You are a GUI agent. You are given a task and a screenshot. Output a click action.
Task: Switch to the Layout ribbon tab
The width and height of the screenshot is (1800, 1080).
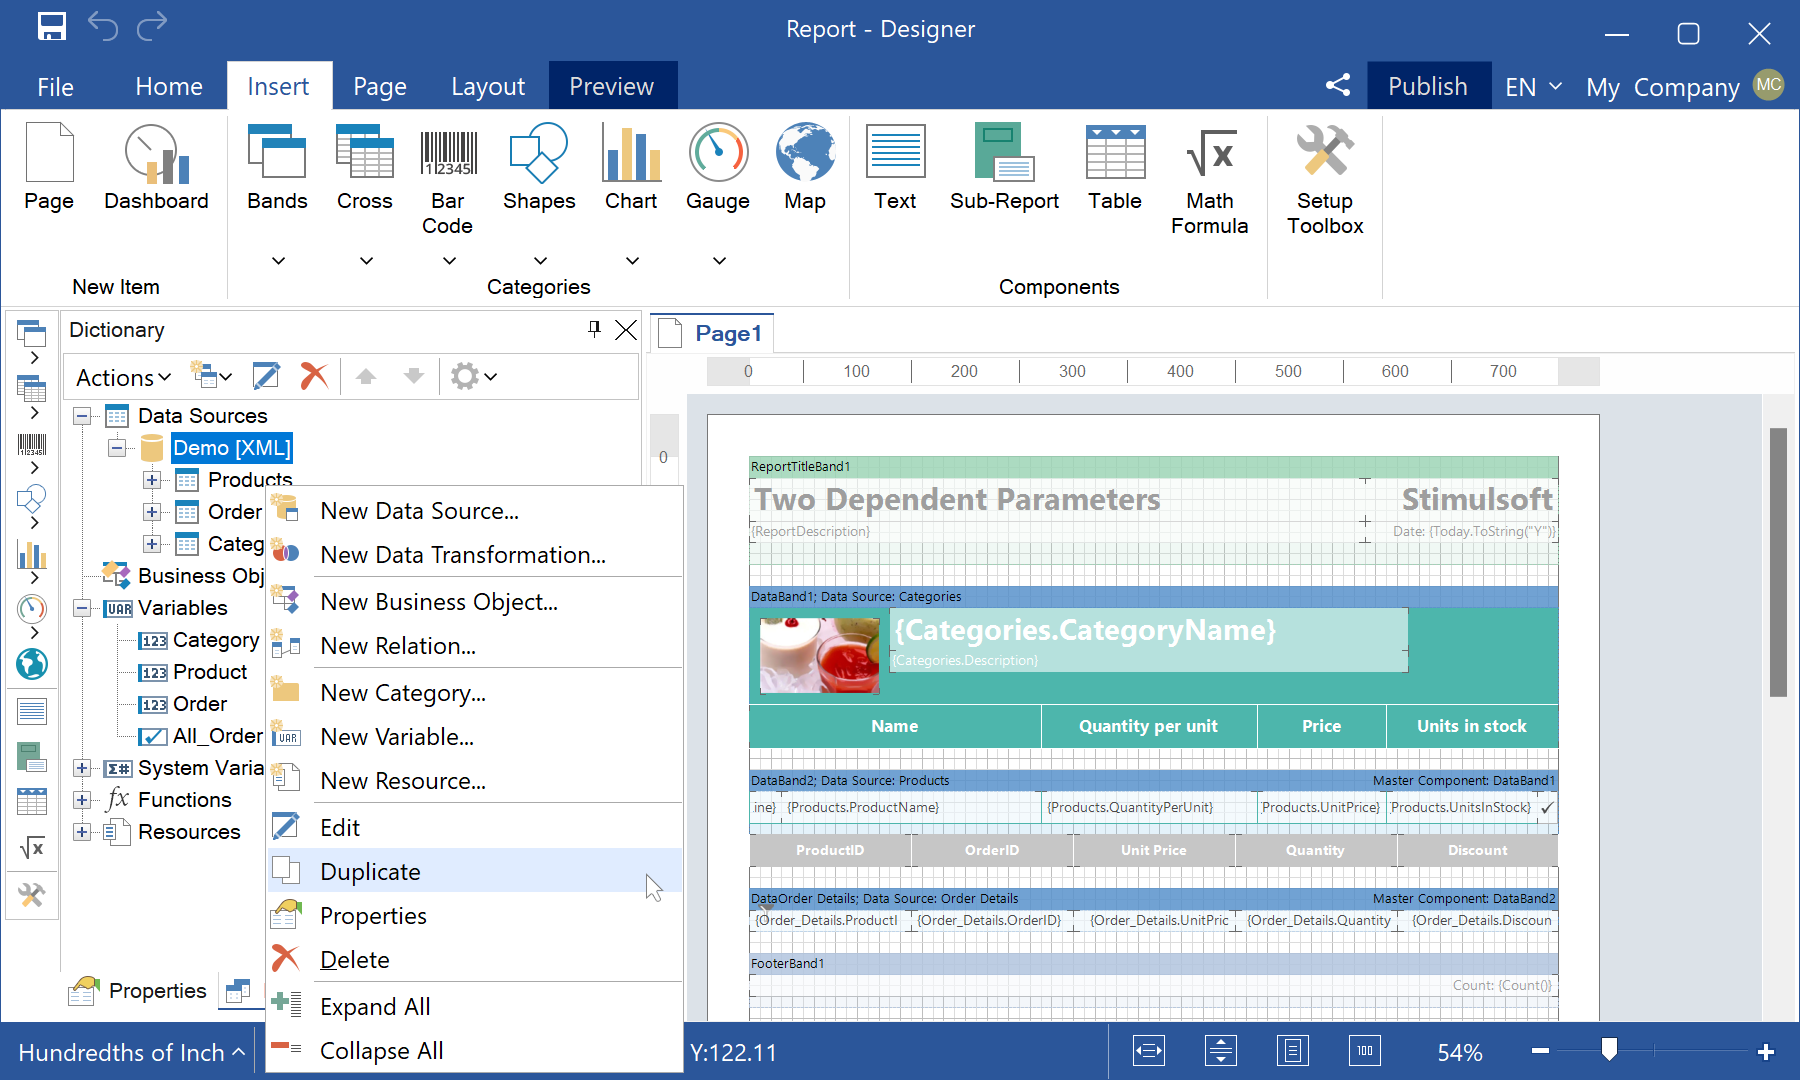pos(488,87)
